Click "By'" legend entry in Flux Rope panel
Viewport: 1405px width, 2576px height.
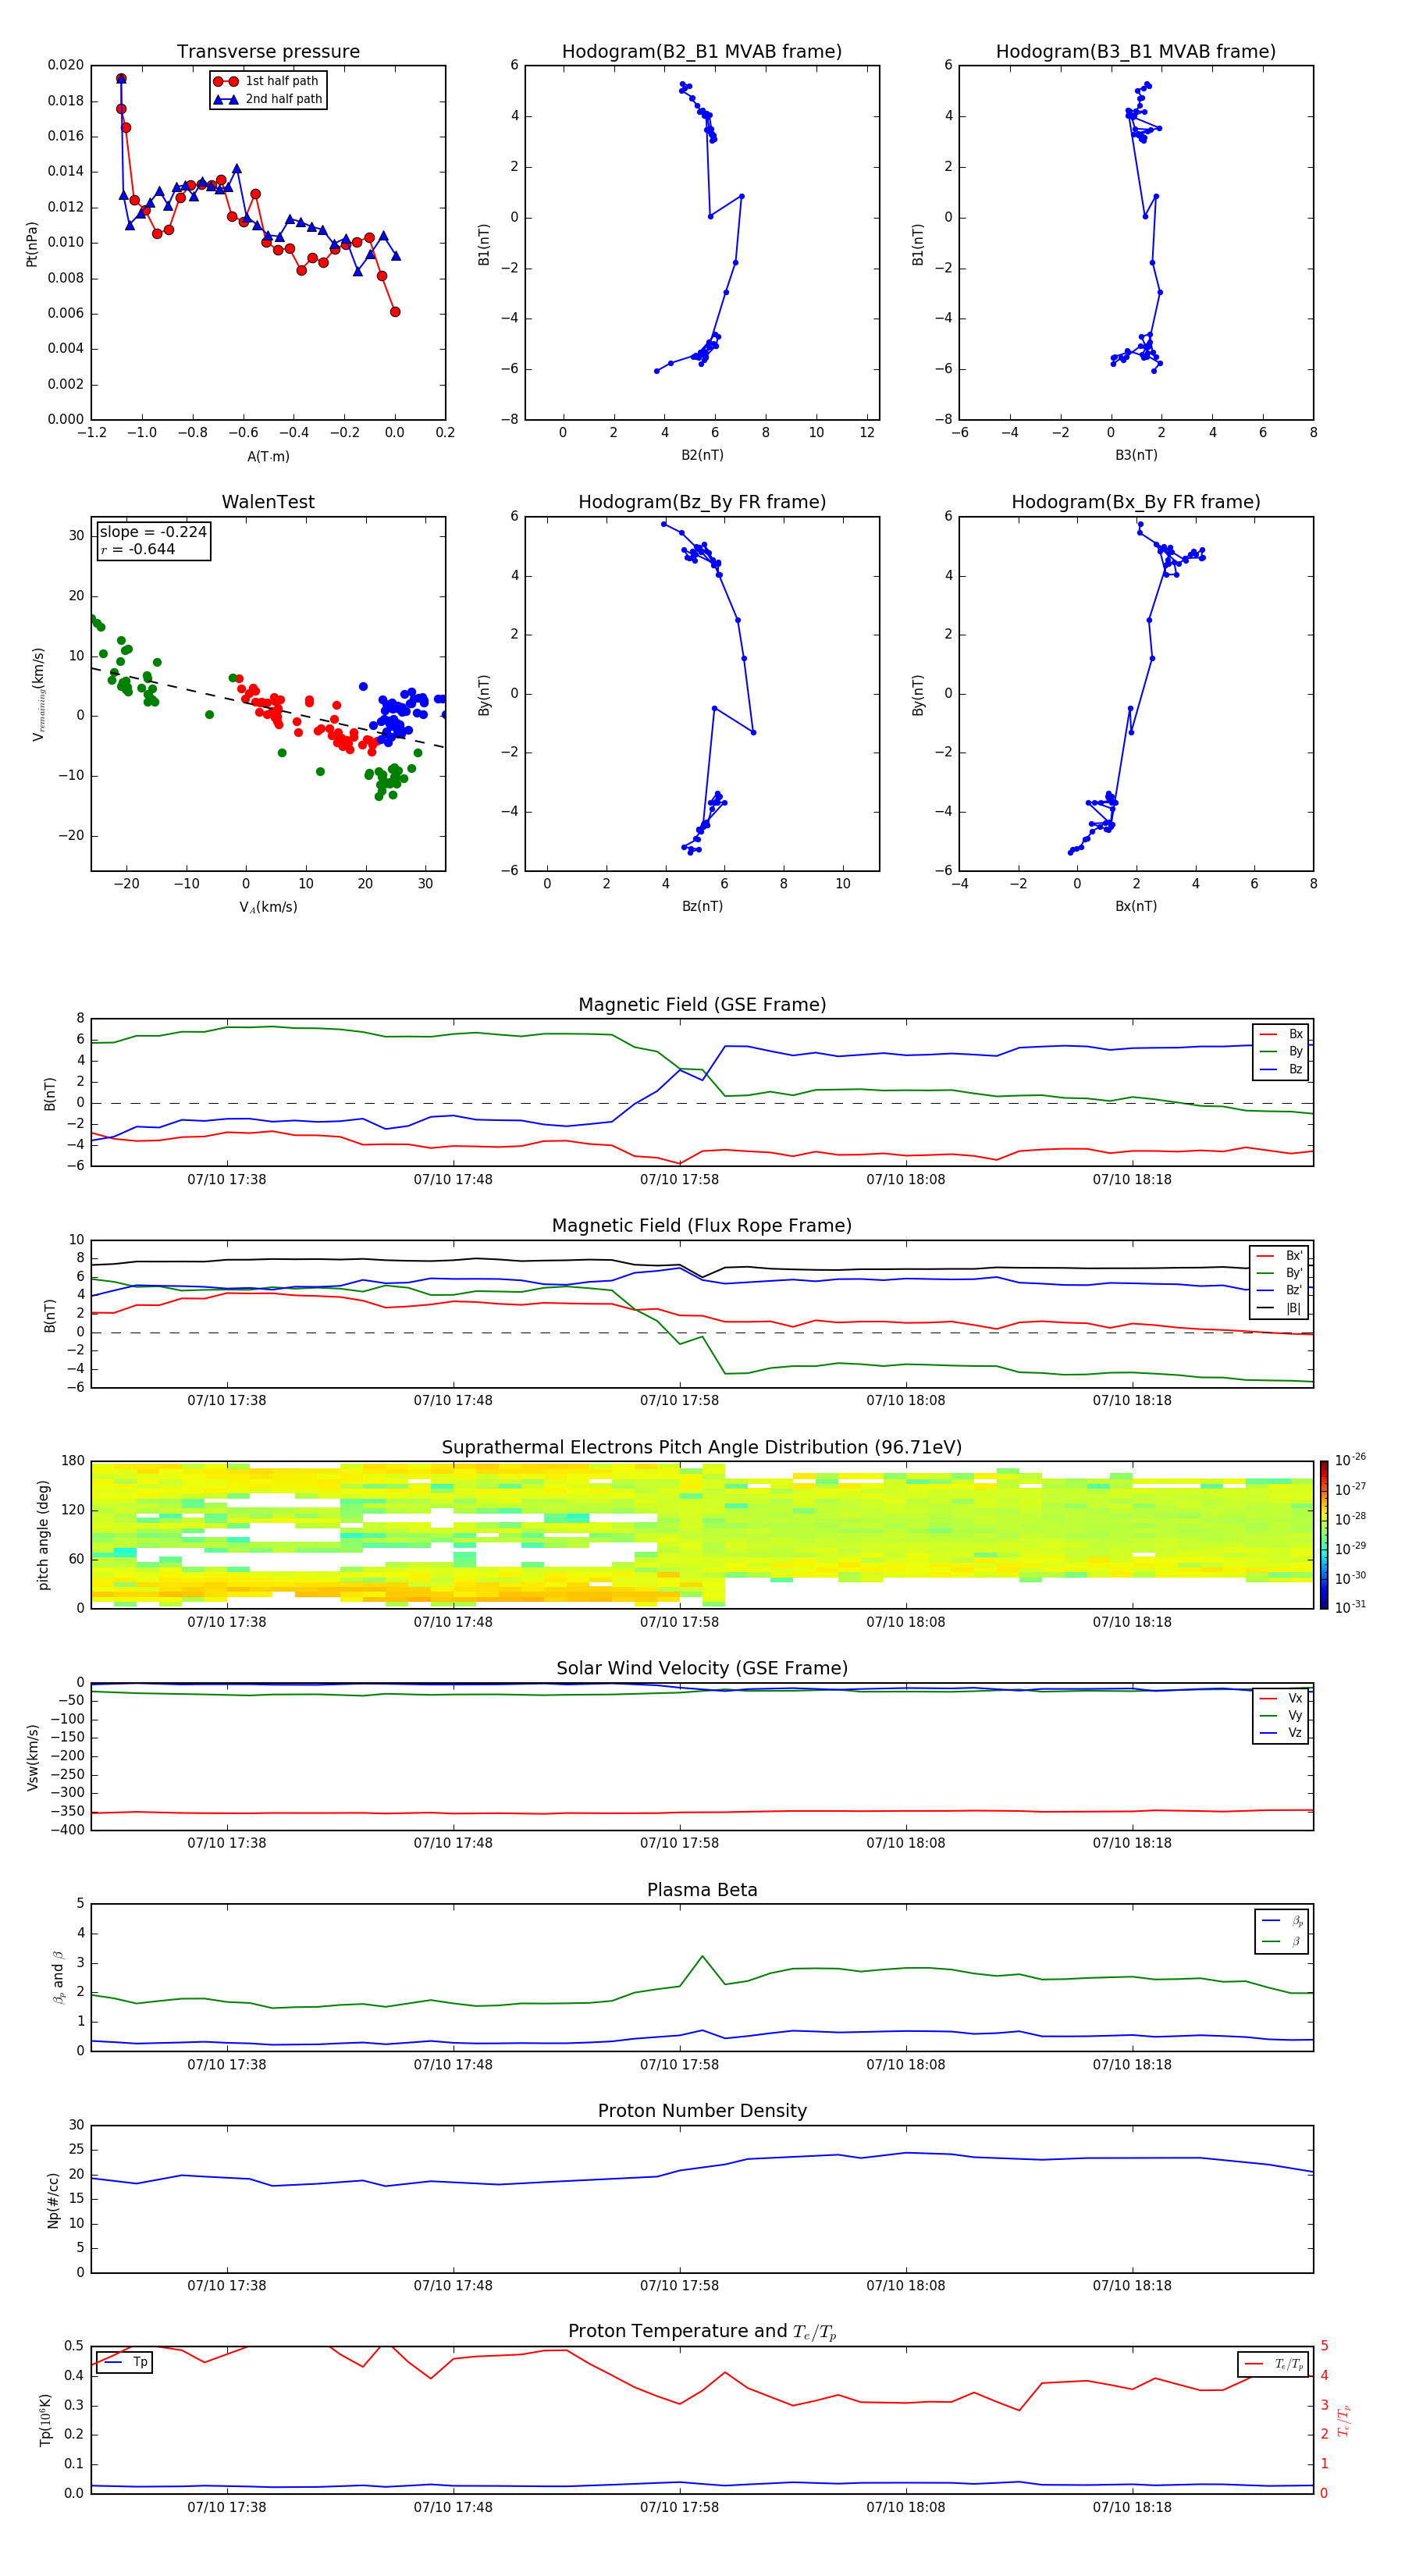[x=1279, y=1274]
